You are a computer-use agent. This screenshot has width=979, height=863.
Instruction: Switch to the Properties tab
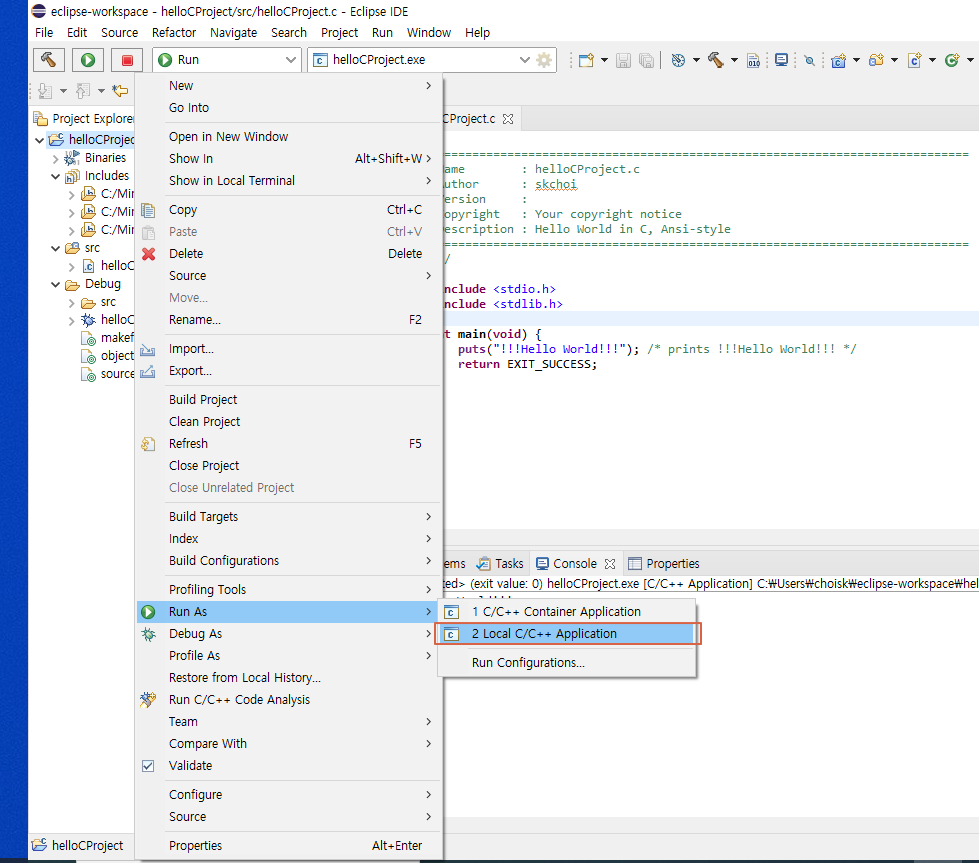[x=664, y=564]
